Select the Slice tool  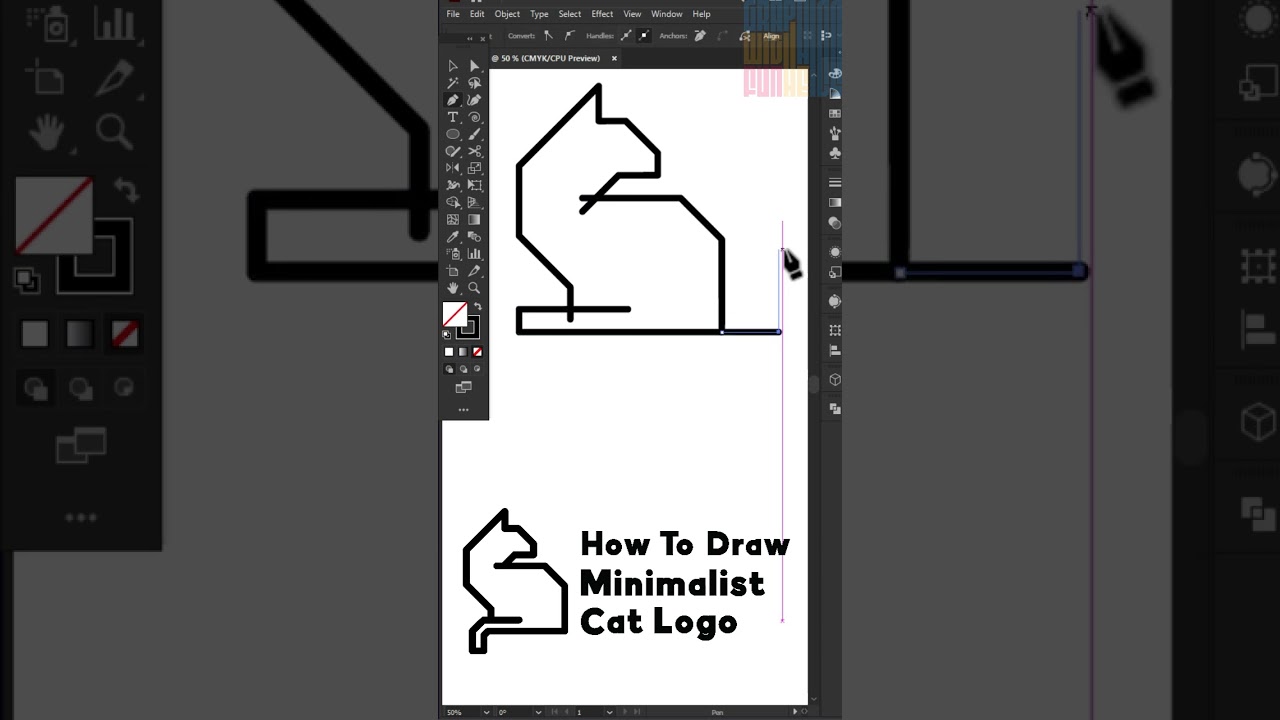pyautogui.click(x=474, y=271)
